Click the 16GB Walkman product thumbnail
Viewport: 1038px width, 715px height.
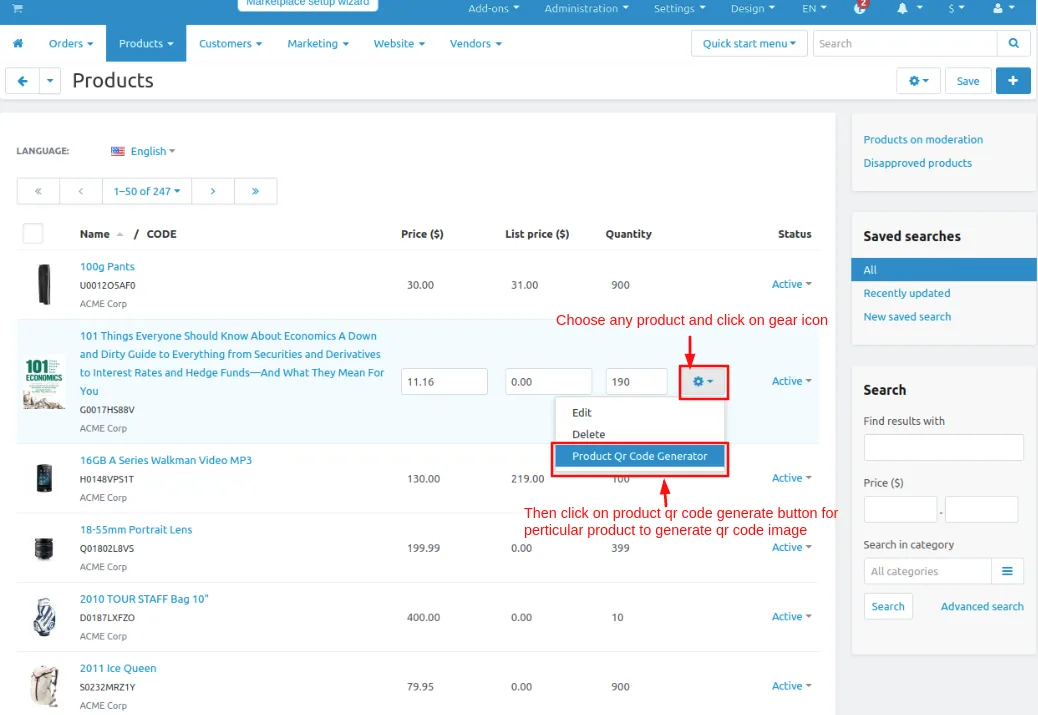[x=44, y=478]
